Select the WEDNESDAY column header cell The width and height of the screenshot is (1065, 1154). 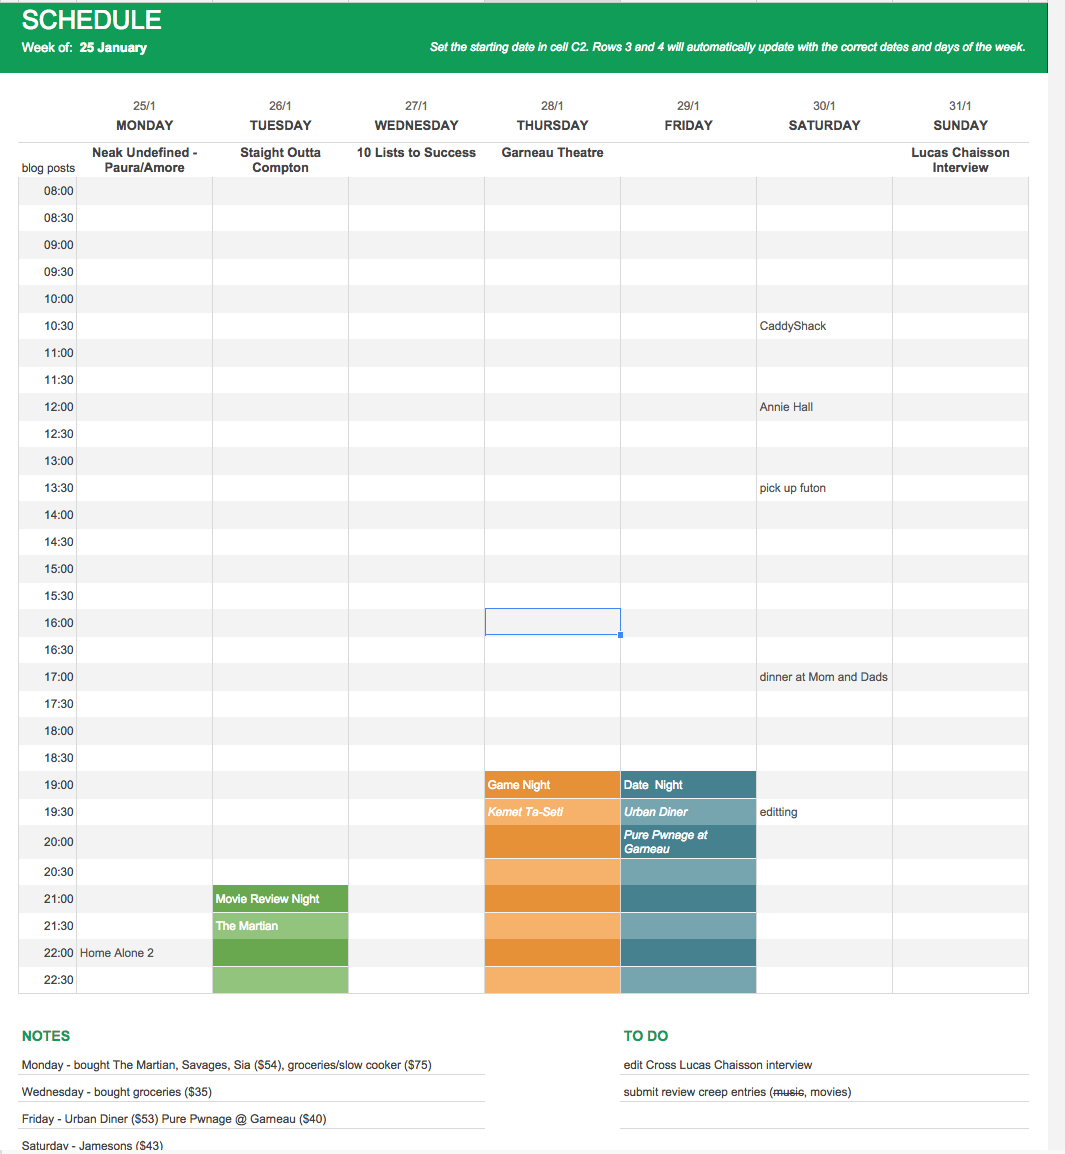click(x=416, y=125)
